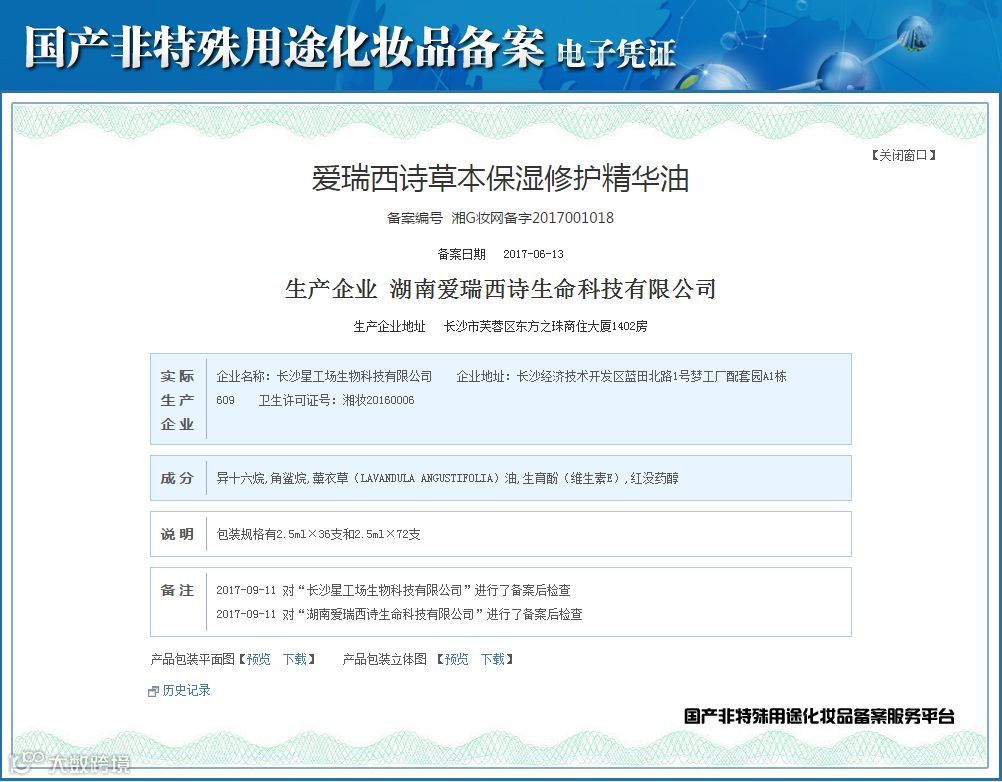This screenshot has width=1002, height=782.
Task: Click the manufacturer name 长沙星工场生物科技有限公司 after 企业名称
Action: [x=354, y=376]
